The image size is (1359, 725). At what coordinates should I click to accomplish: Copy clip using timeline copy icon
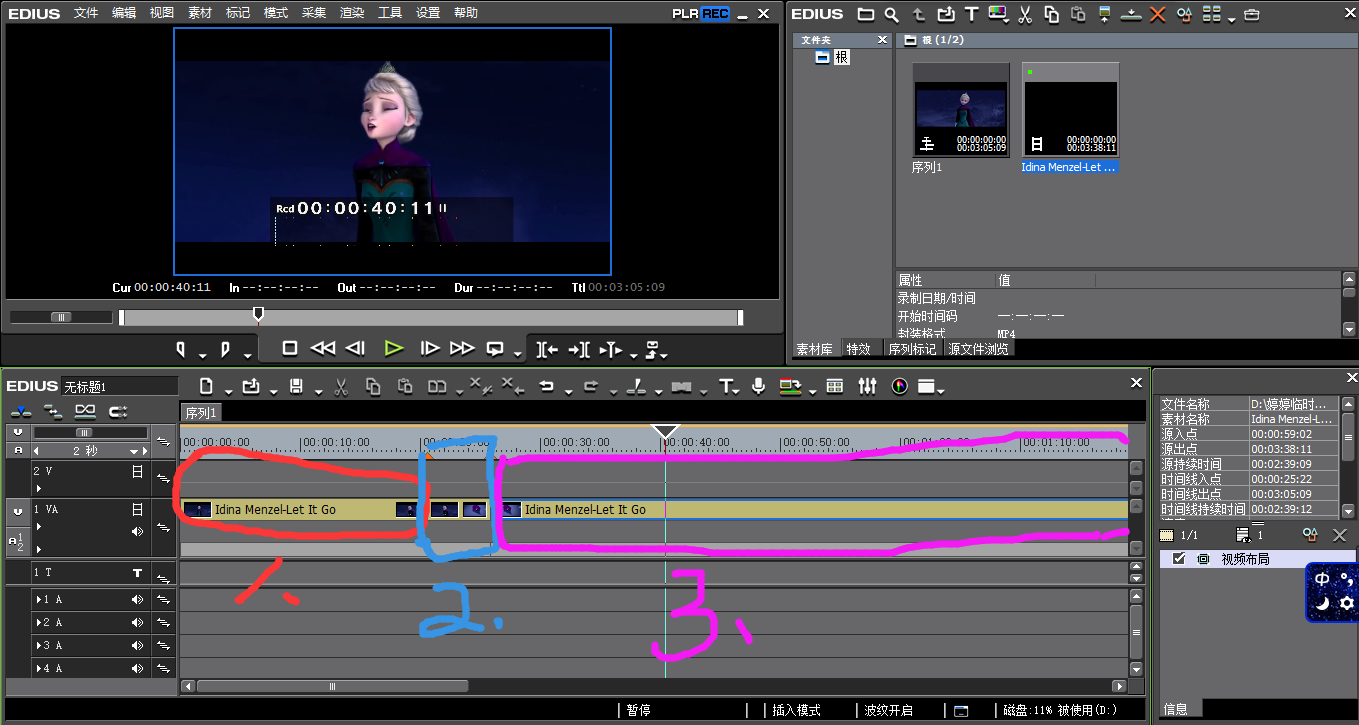[373, 386]
